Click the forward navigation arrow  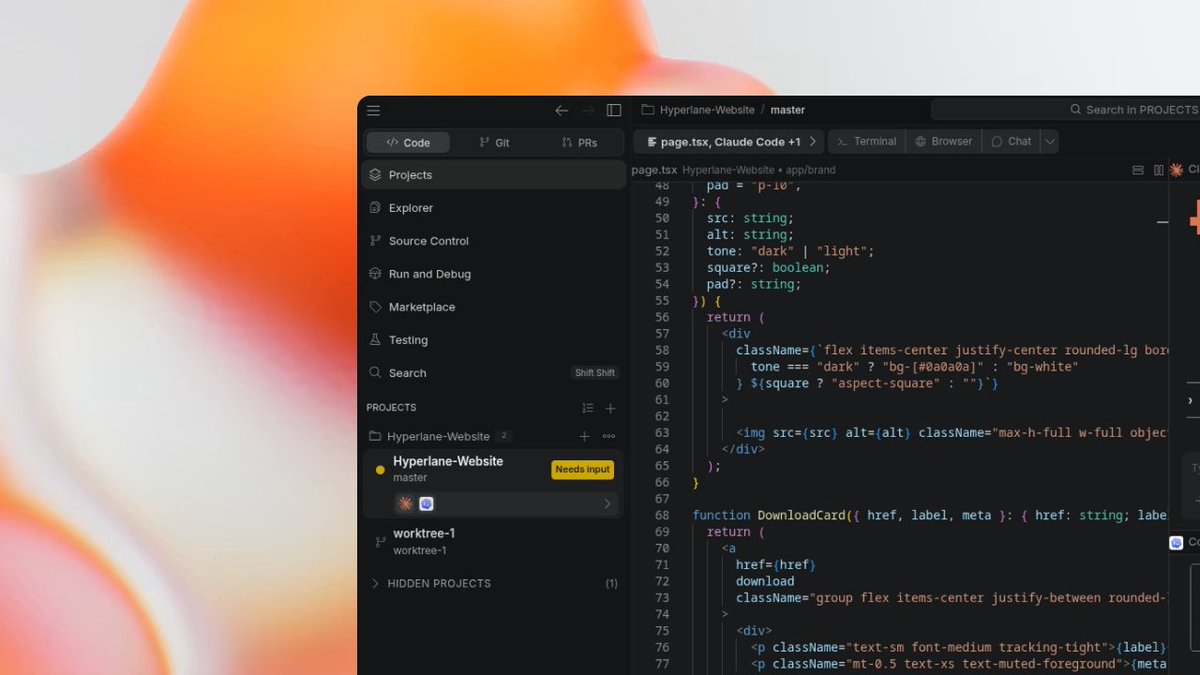pos(588,110)
